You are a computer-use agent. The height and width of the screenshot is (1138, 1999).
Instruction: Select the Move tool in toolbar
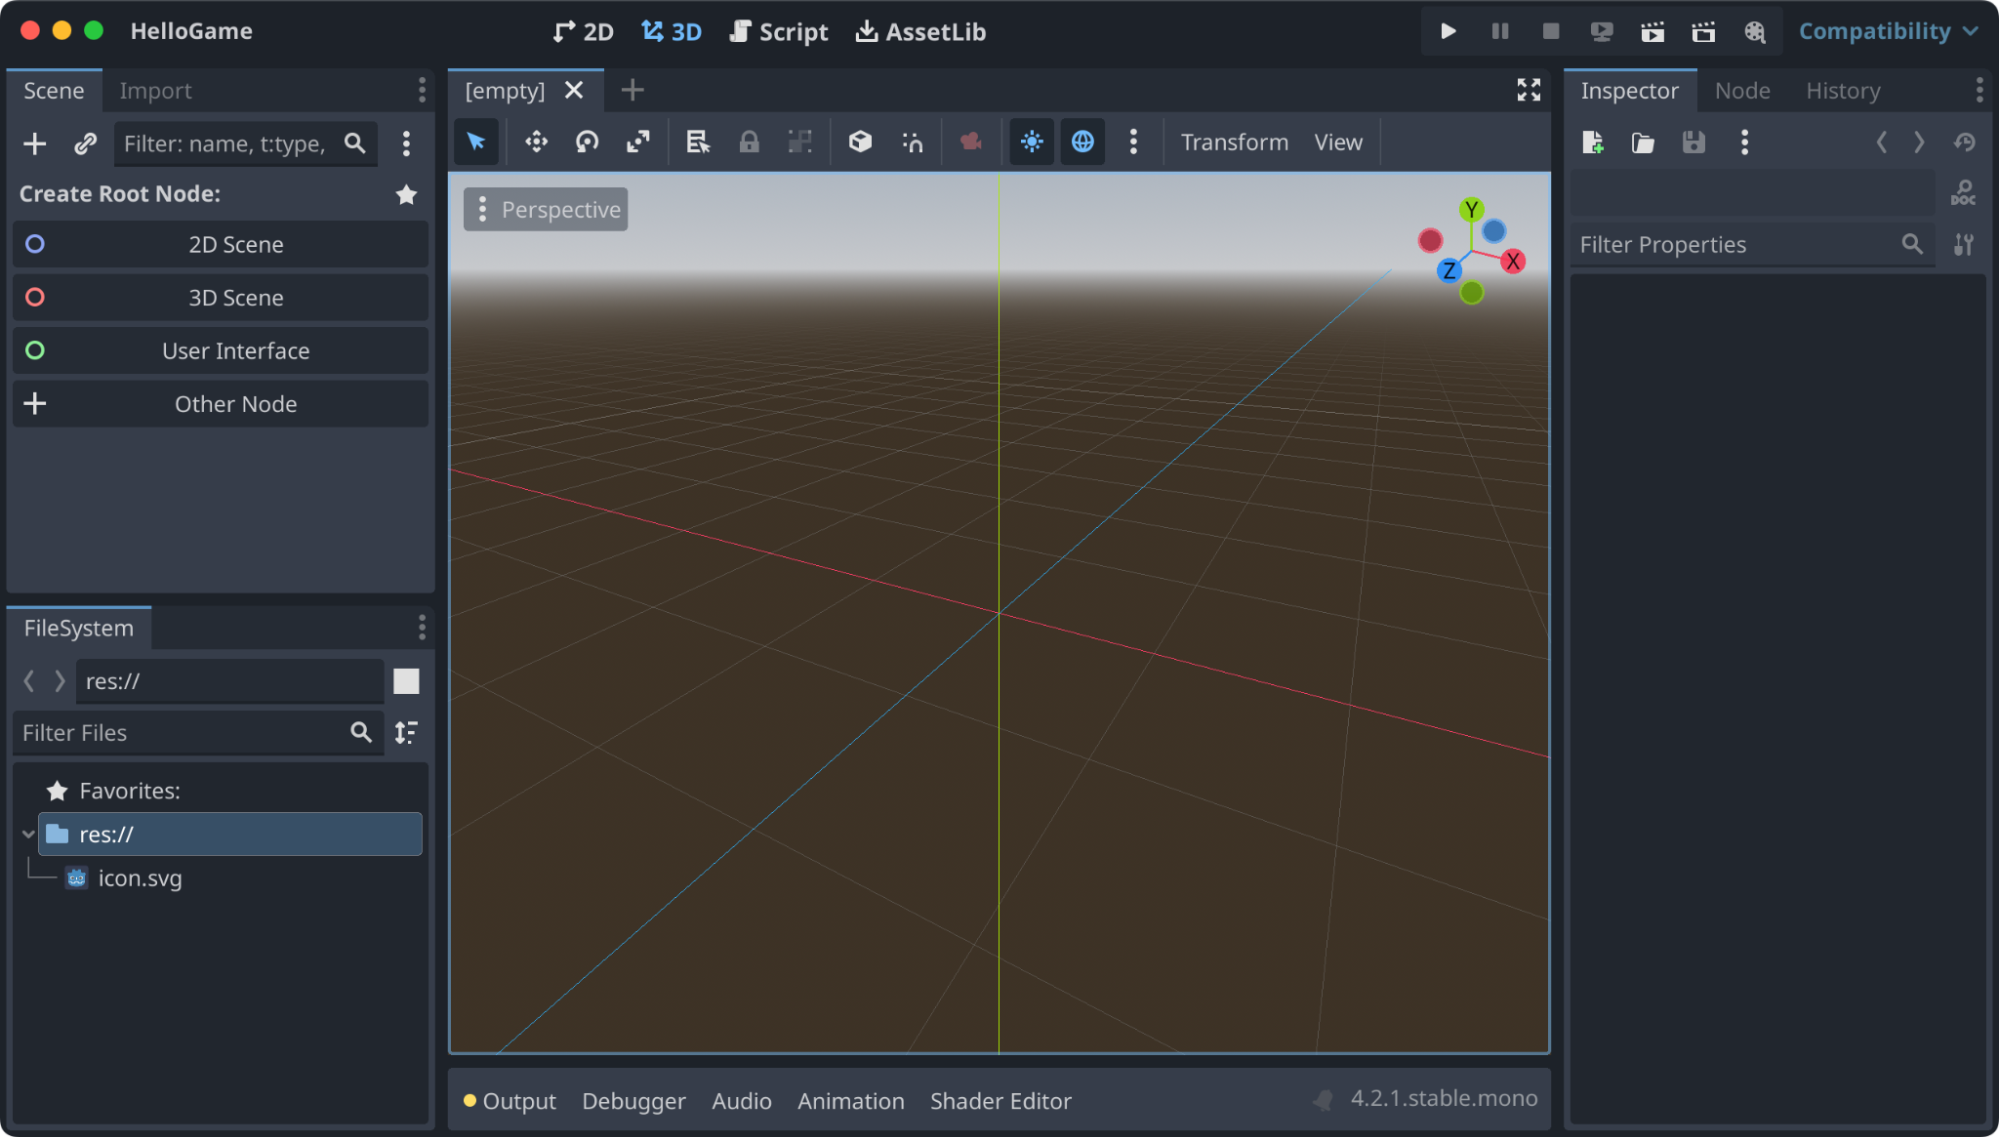[535, 141]
